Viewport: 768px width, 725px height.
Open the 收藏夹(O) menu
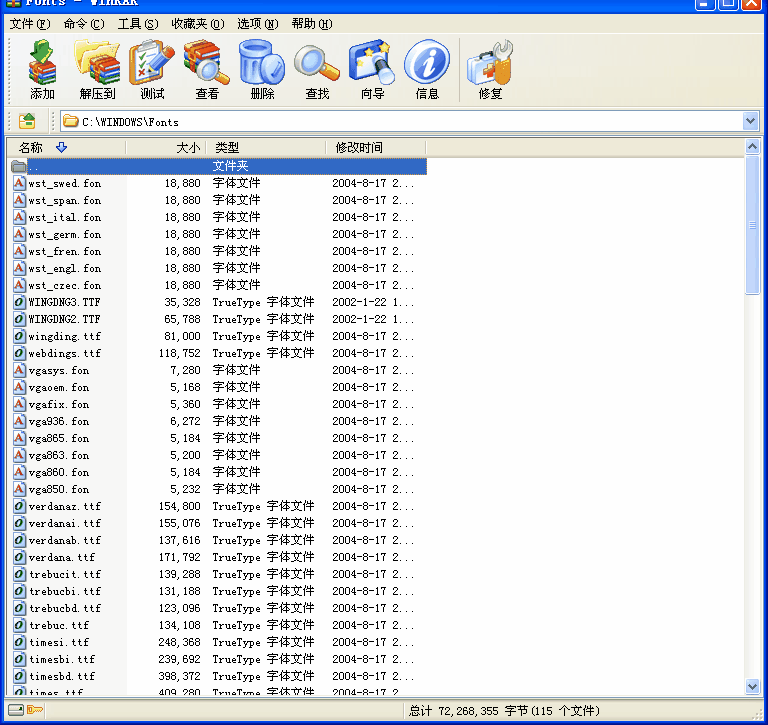point(198,24)
